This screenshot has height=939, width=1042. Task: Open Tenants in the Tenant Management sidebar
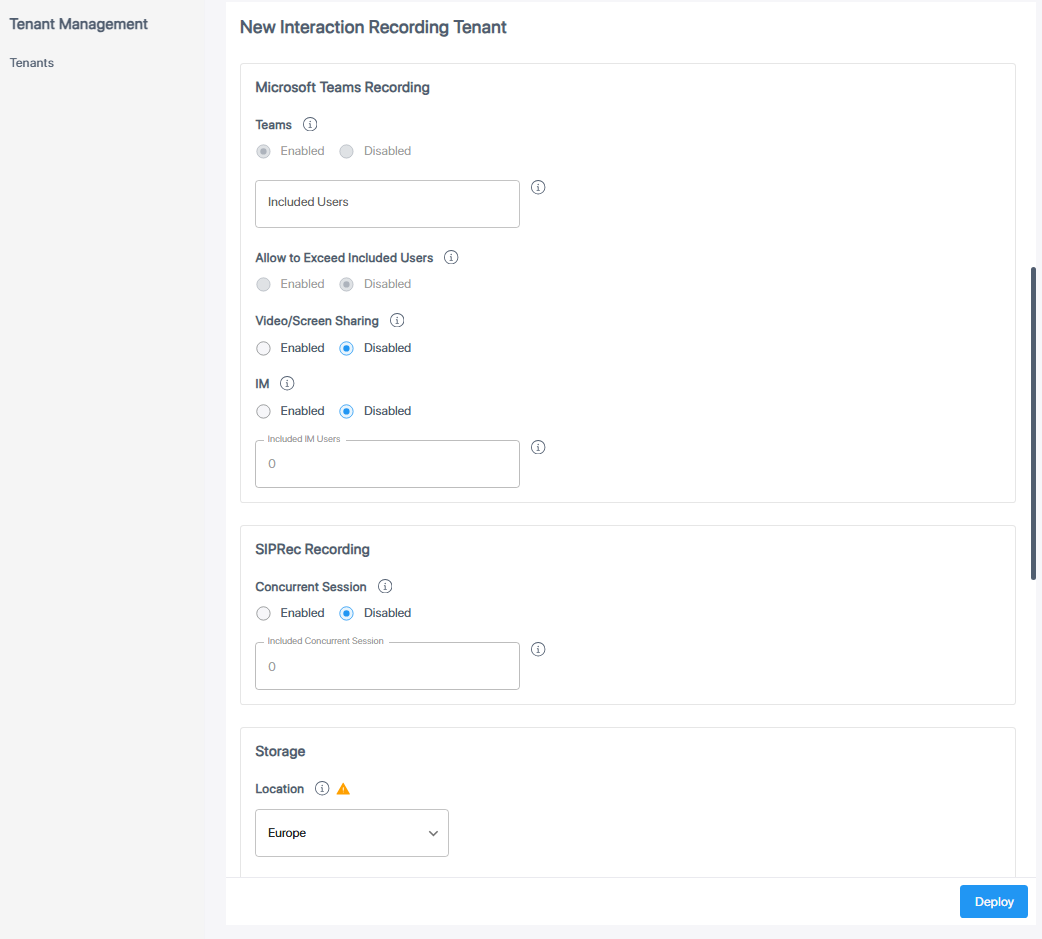32,63
